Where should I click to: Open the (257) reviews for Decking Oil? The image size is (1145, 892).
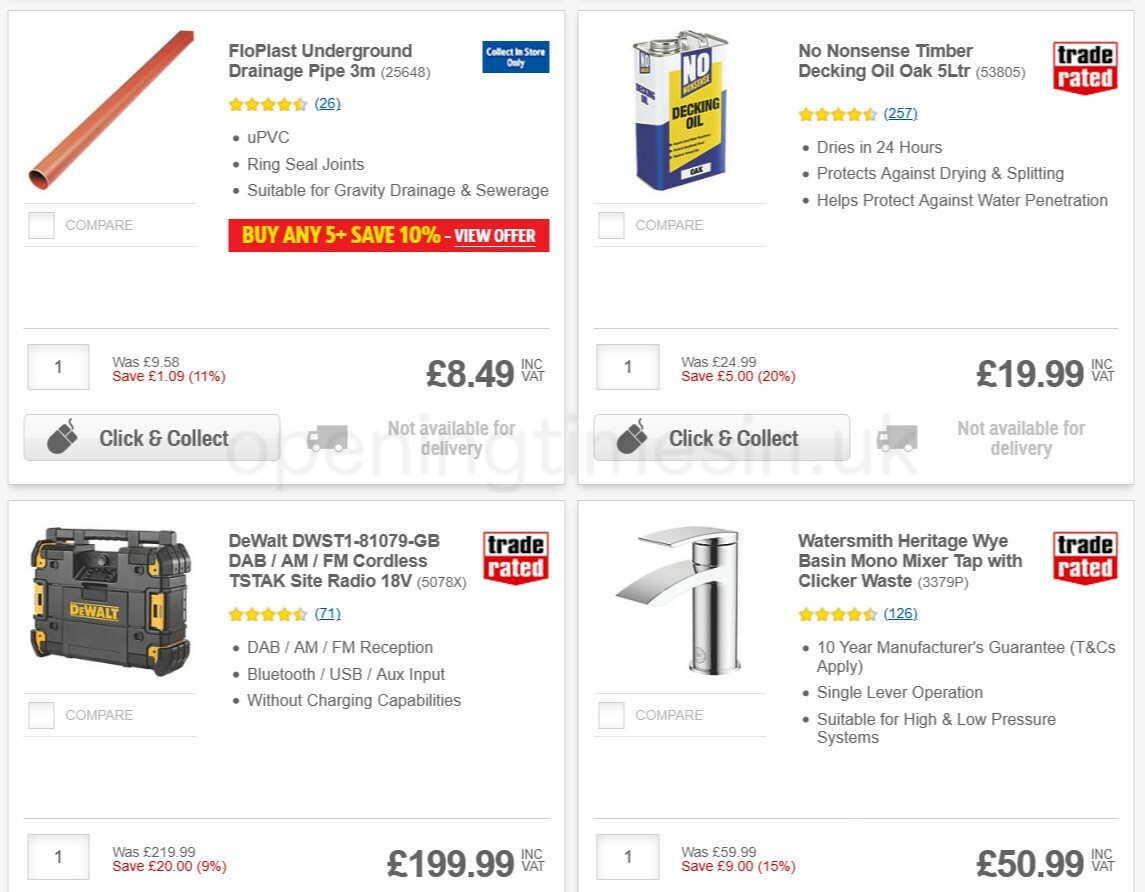[900, 113]
